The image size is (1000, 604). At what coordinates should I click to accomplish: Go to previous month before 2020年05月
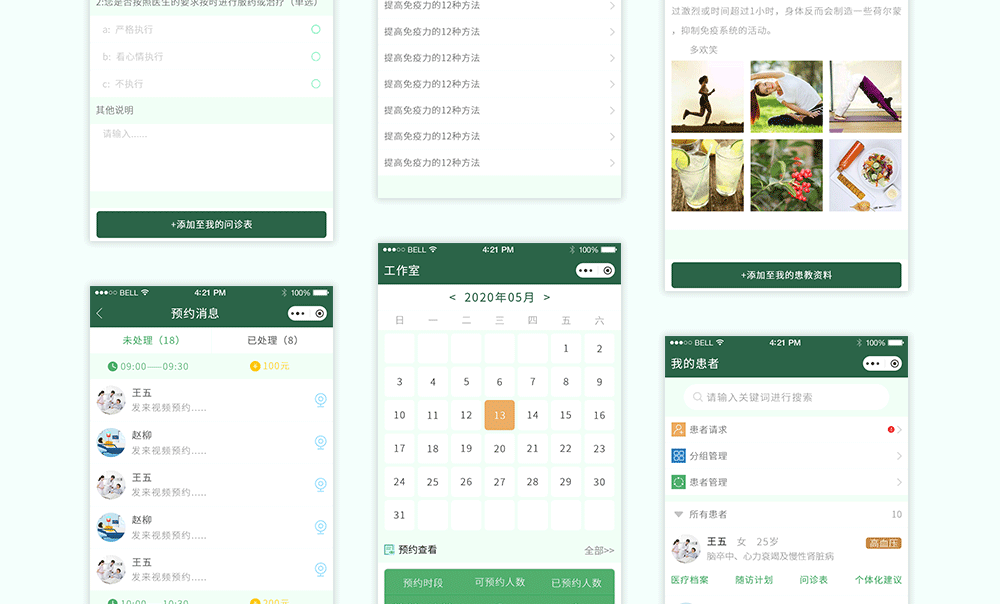click(452, 297)
